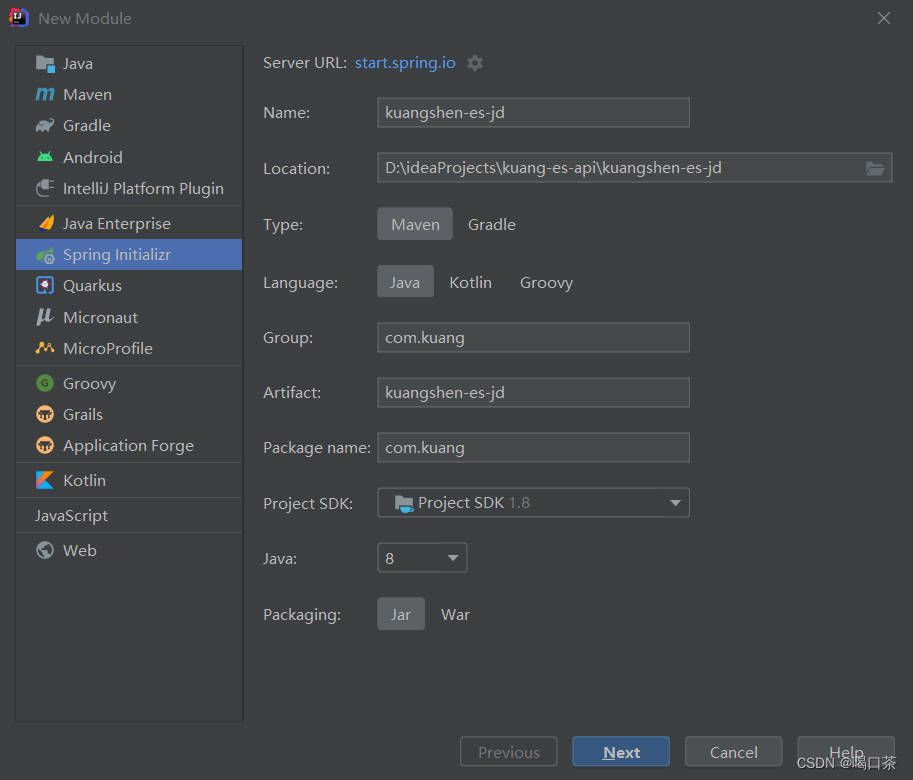913x780 pixels.
Task: Select the Android robot icon
Action: coord(45,157)
